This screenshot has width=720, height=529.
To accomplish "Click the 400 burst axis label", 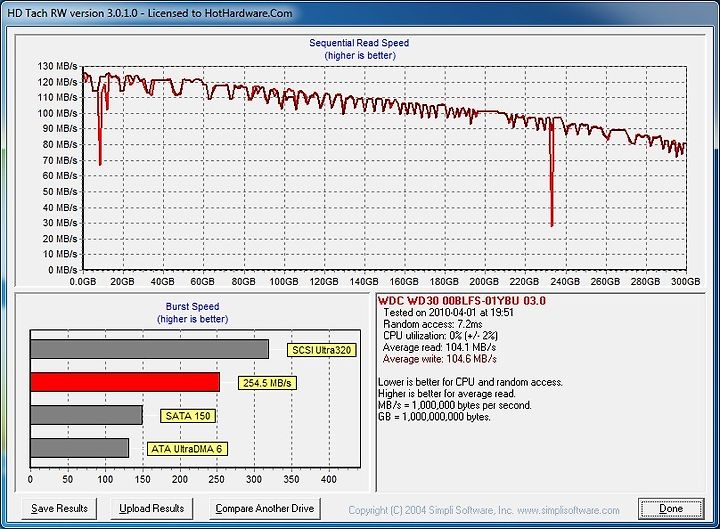I will pos(329,479).
